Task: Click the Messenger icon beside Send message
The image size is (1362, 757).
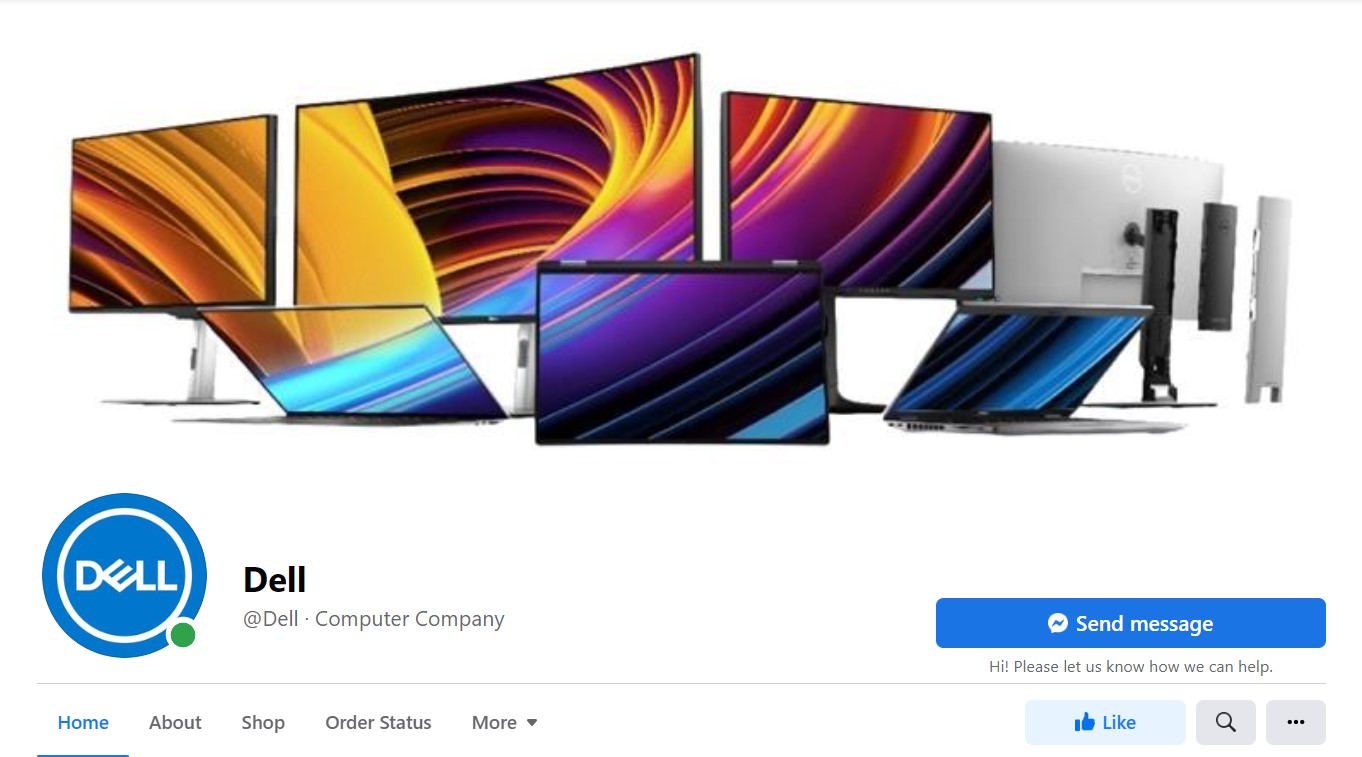Action: pos(1058,623)
